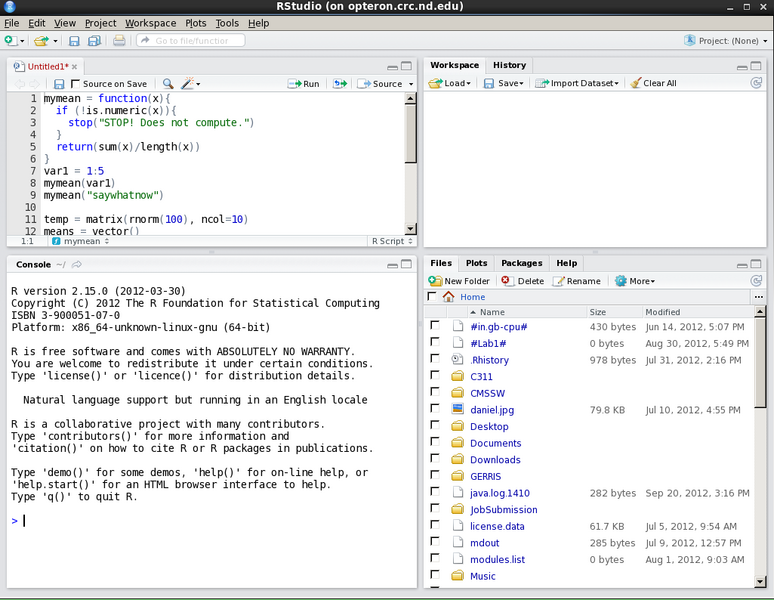Open the Plots menu in menu bar
Image resolution: width=774 pixels, height=600 pixels.
pos(196,23)
